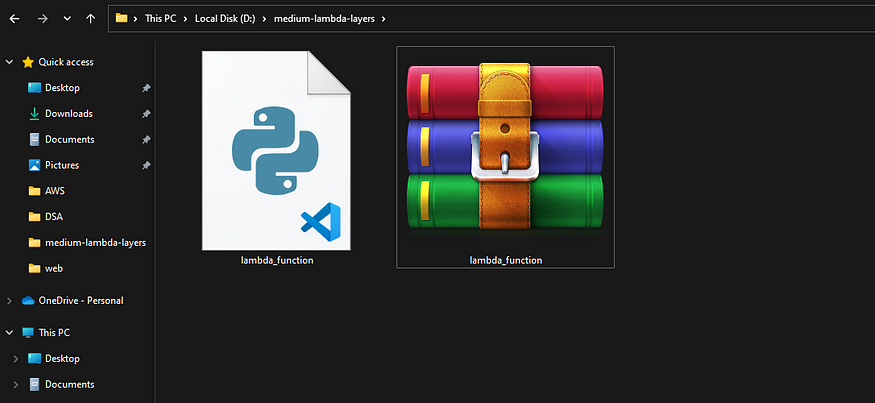Screen dimensions: 875x403
Task: Select the WinRAR lambda_function archive thumbnail
Action: 505,146
